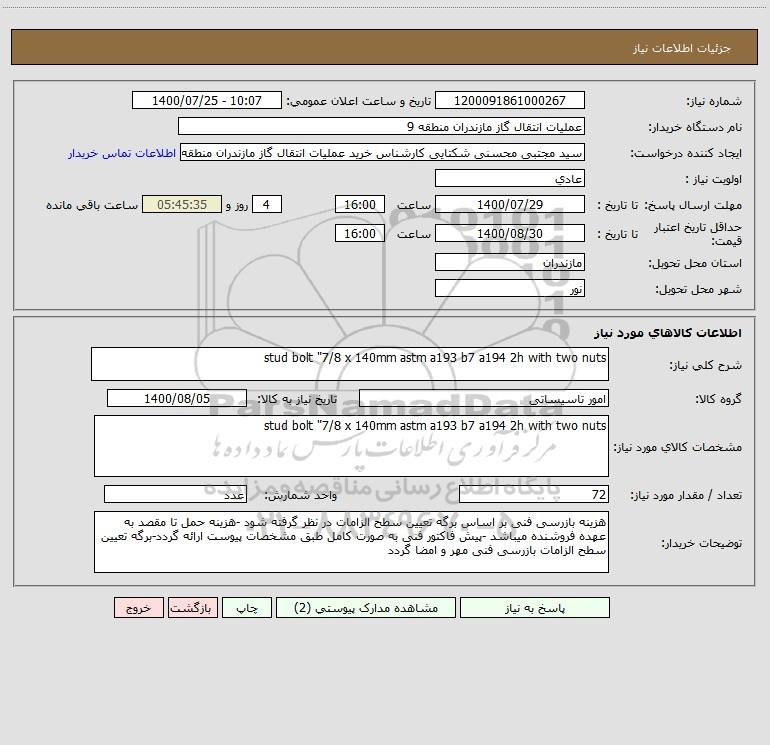Click the announcement date field 1400/07/25 - 10:07
Screen dimensions: 770x745
pos(207,100)
